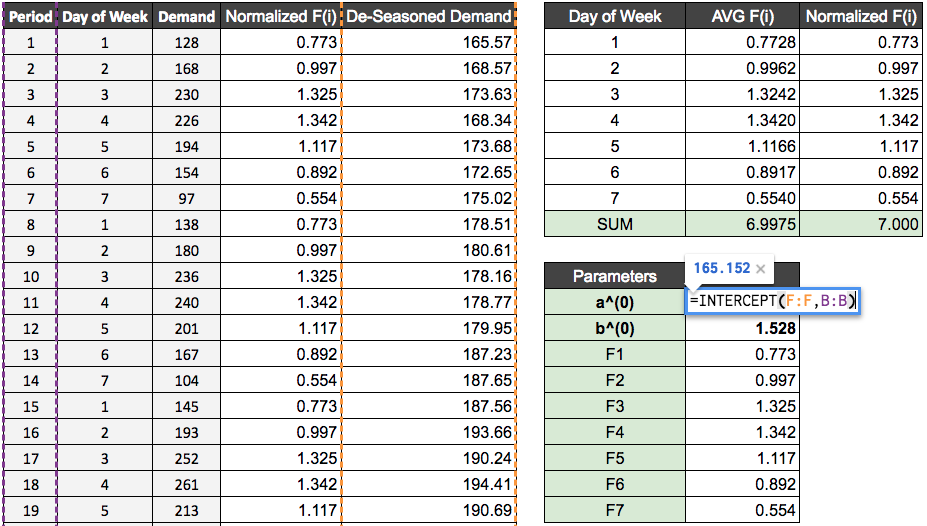This screenshot has width=927, height=526.
Task: Close the 165.152 formula result tooltip
Action: click(x=760, y=268)
